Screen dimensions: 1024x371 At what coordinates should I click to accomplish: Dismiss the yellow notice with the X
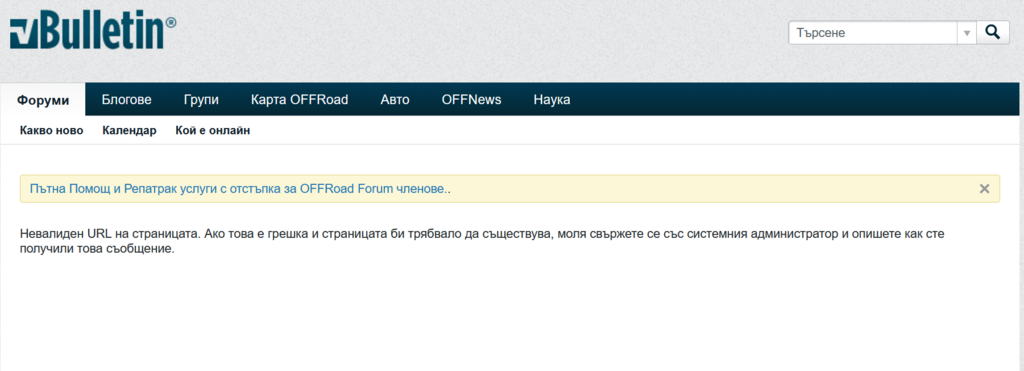click(x=984, y=189)
